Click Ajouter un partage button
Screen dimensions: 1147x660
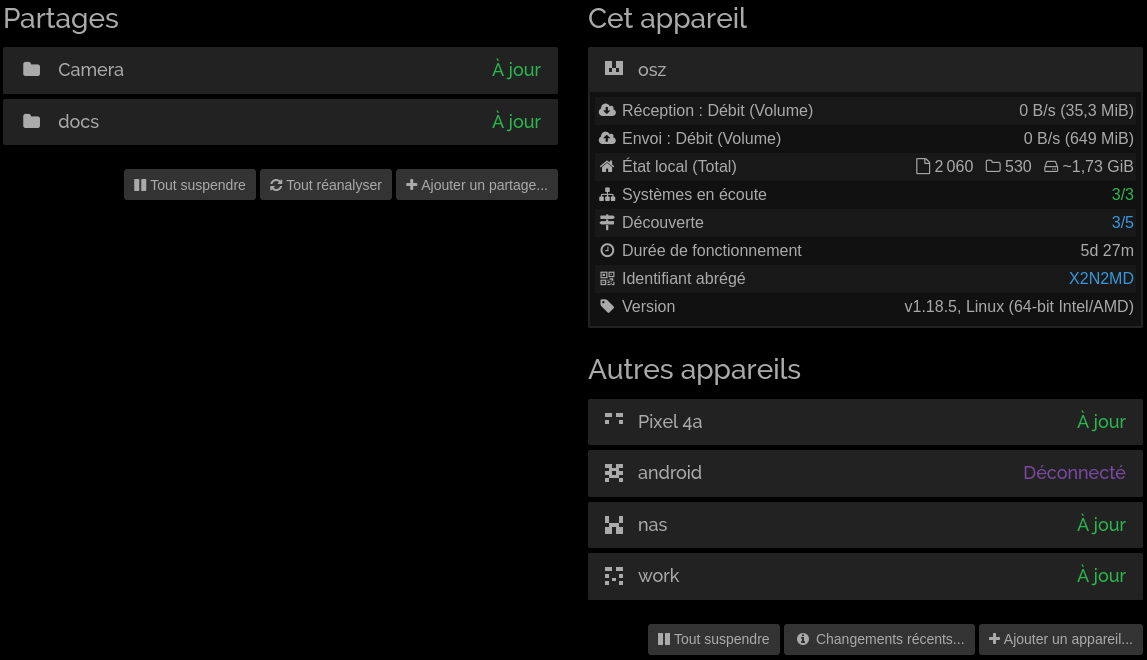[x=477, y=185]
